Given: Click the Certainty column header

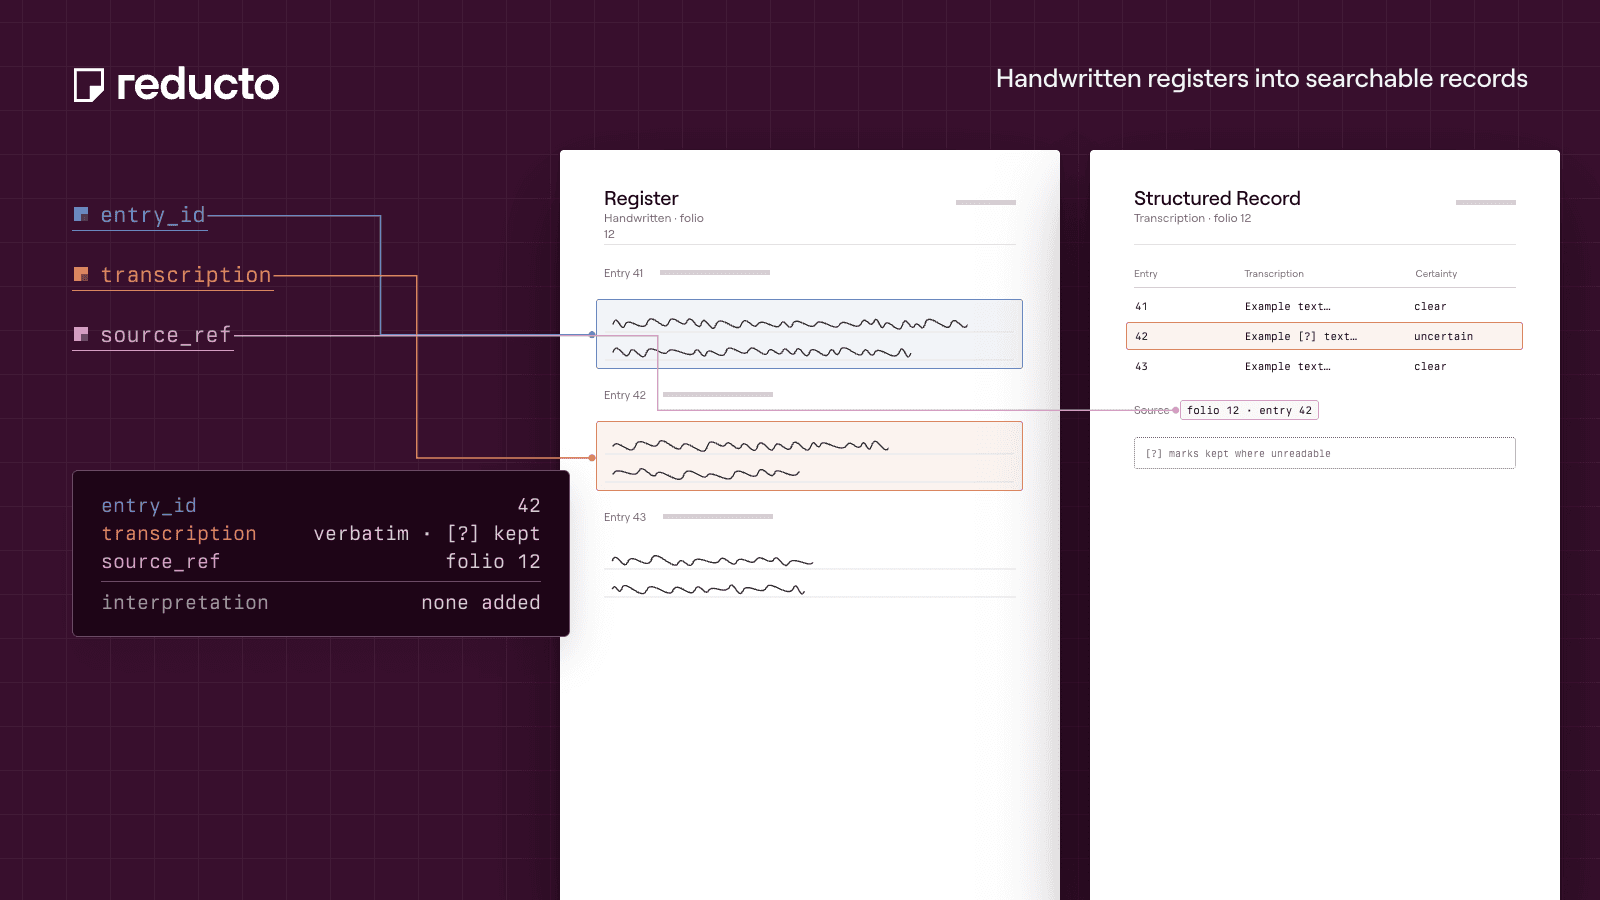Looking at the screenshot, I should (x=1436, y=274).
